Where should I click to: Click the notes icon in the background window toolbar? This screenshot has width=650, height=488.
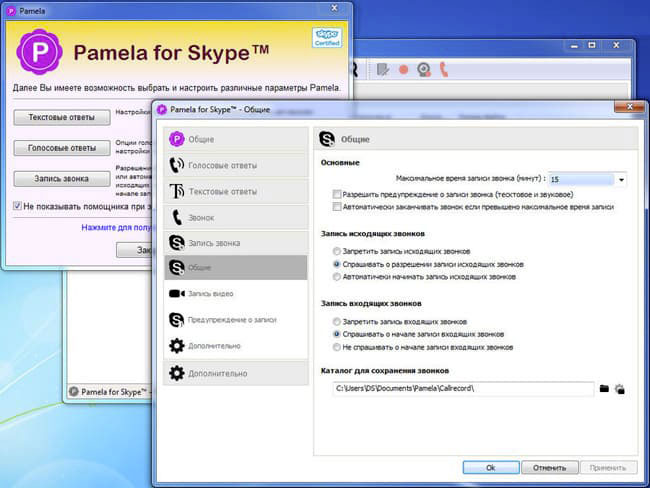pos(382,69)
